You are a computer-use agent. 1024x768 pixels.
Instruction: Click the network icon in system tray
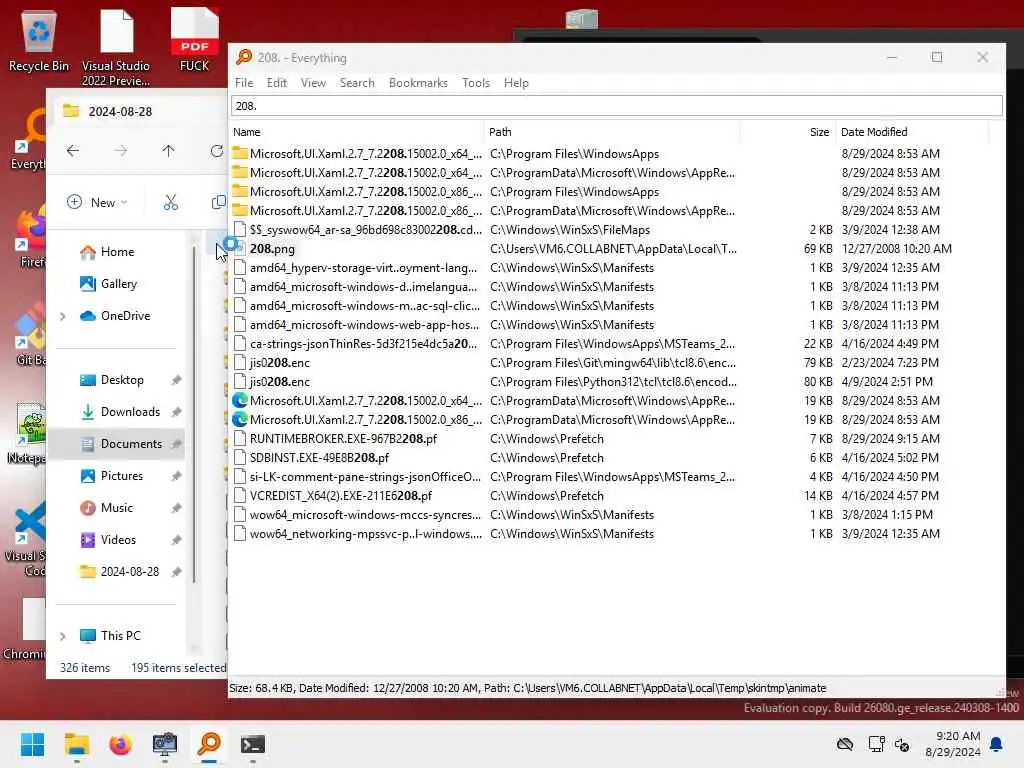pos(876,744)
